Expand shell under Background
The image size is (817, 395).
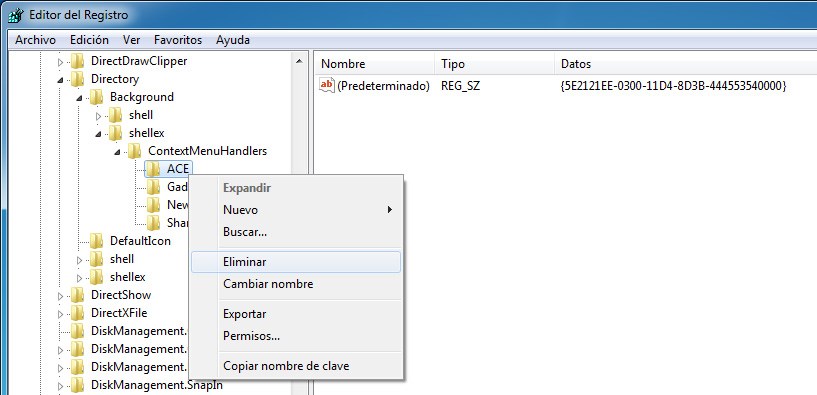(x=98, y=115)
